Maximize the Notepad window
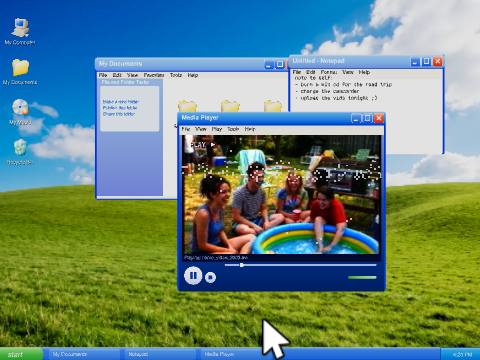The height and width of the screenshot is (360, 480). coord(426,62)
